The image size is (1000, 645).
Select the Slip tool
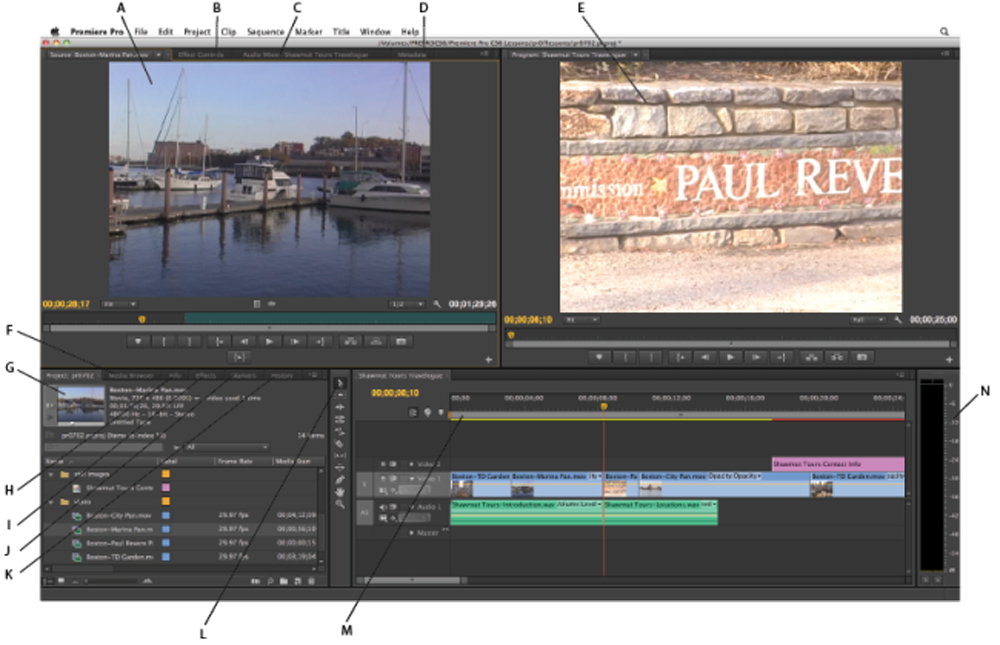click(340, 456)
